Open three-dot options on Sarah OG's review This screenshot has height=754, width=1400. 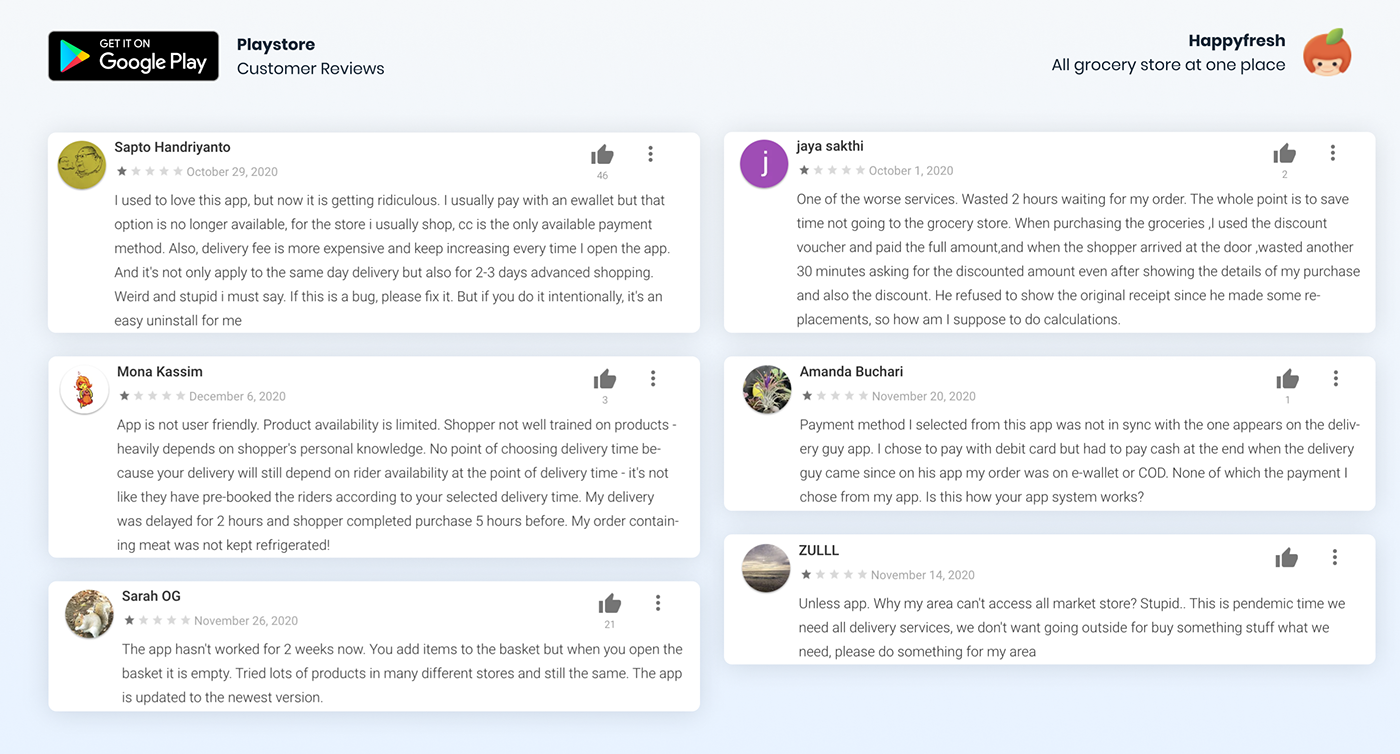pos(658,603)
